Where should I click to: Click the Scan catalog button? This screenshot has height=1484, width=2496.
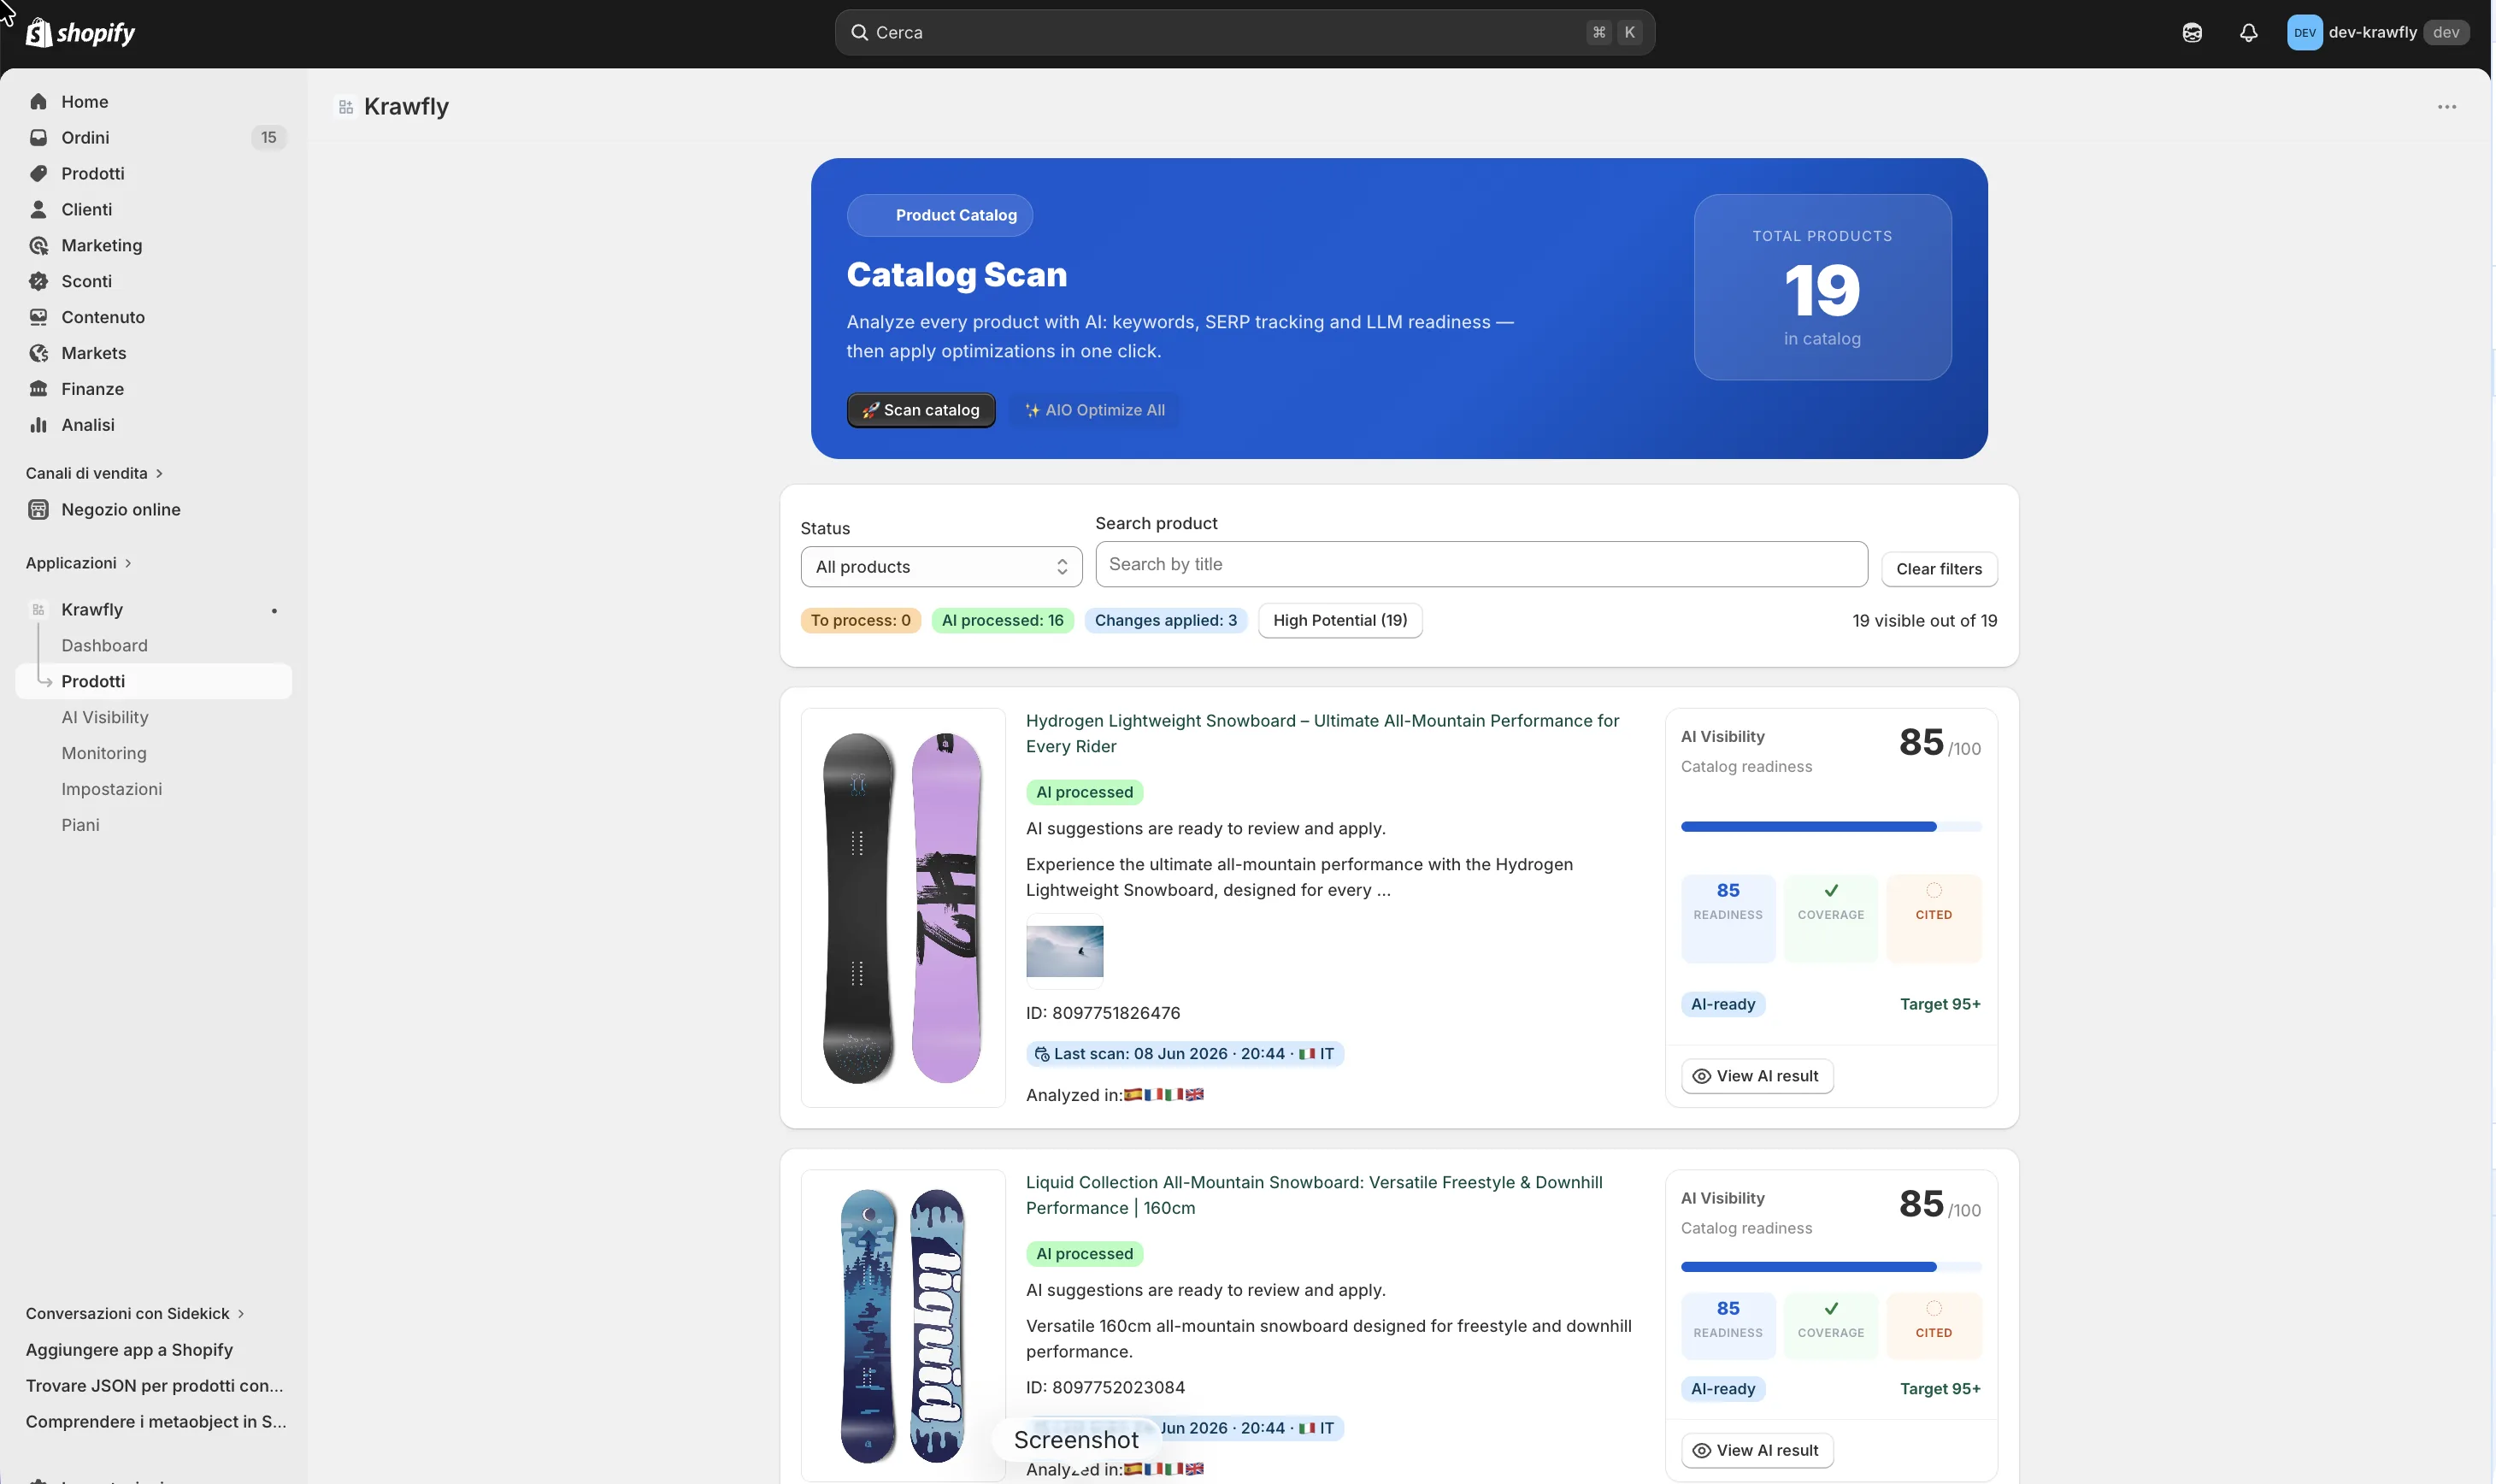click(921, 410)
